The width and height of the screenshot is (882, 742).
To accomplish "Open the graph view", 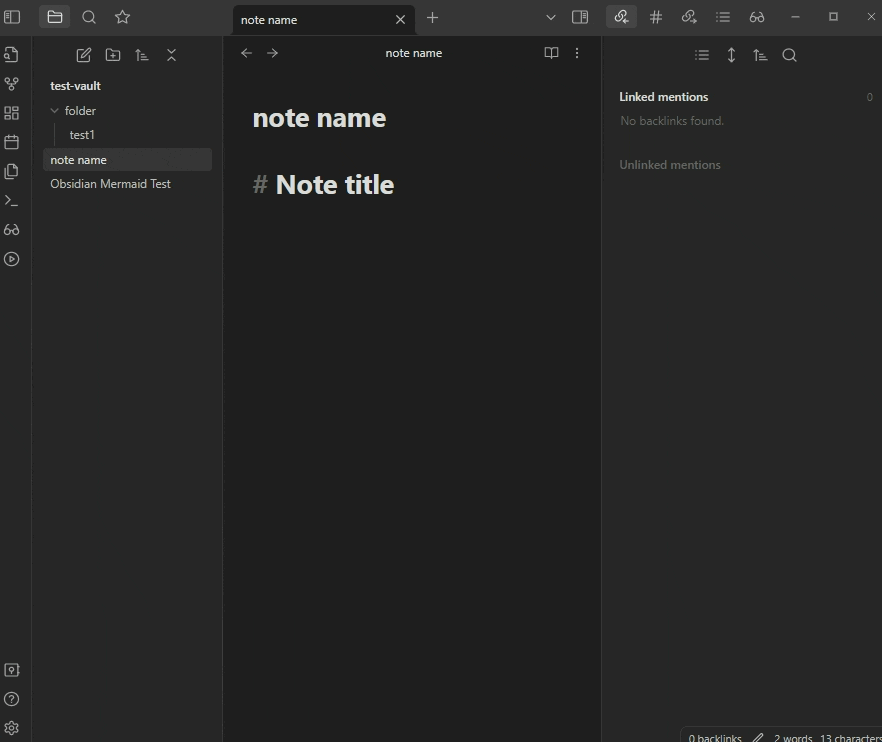I will click(12, 83).
